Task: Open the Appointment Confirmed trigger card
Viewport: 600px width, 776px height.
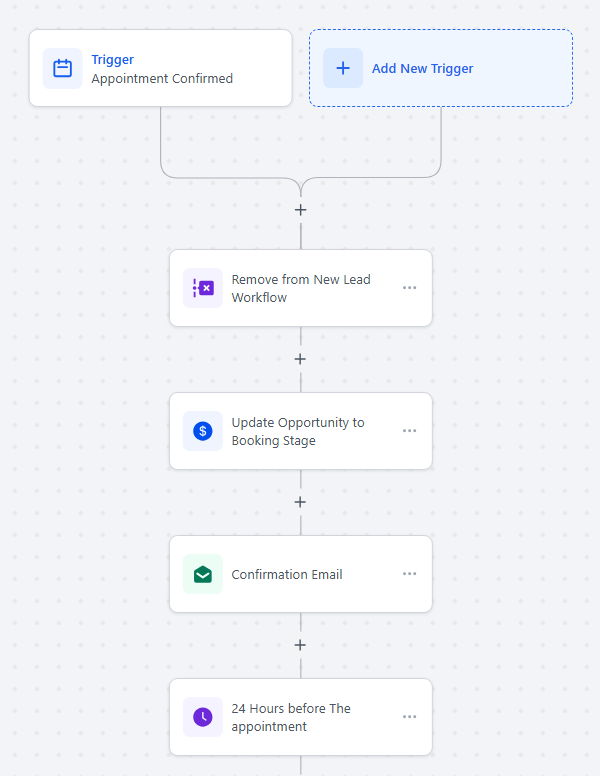Action: click(160, 68)
